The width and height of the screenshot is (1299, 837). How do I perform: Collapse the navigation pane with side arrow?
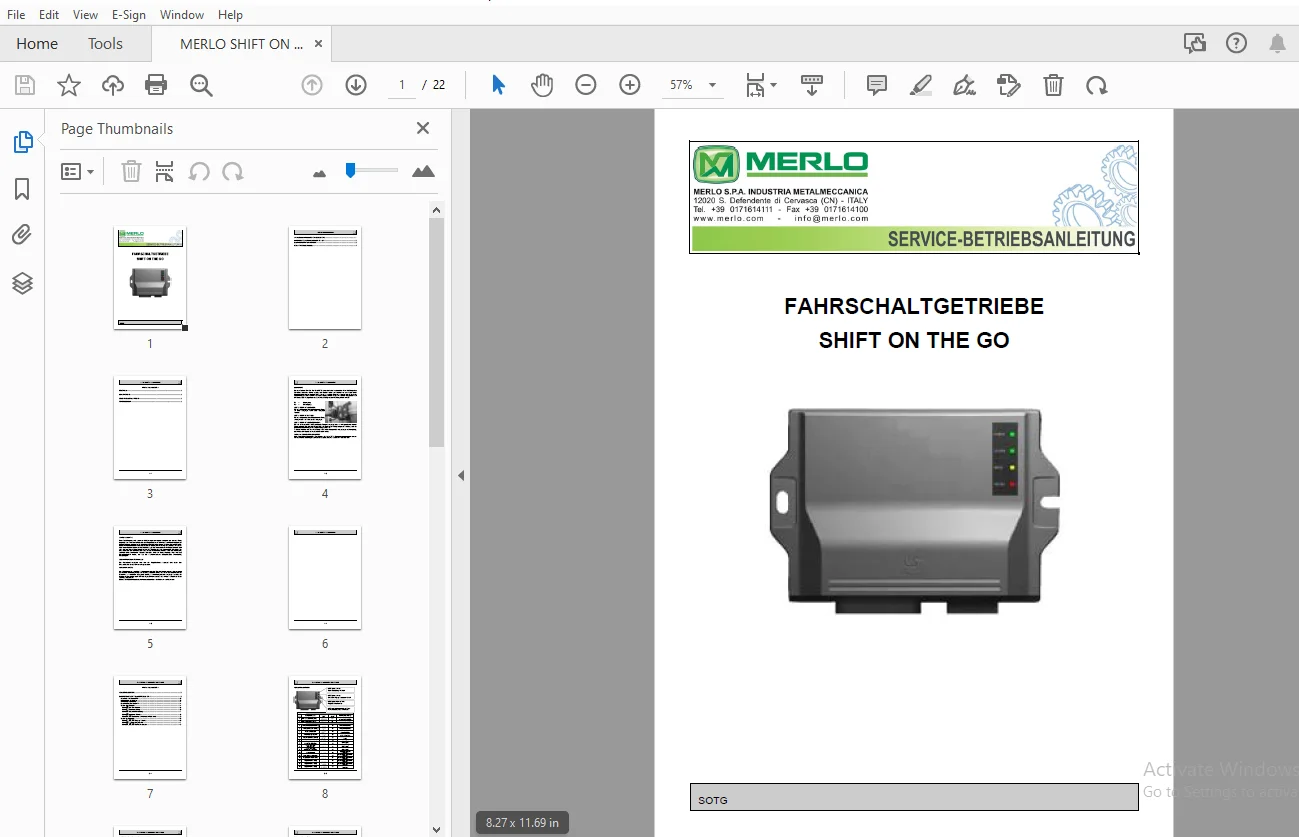(461, 476)
